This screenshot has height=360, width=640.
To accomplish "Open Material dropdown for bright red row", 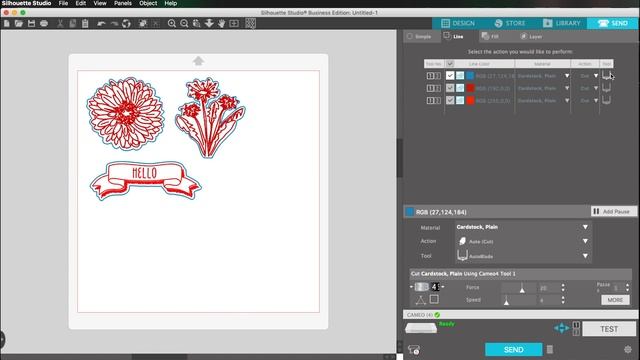I will [567, 100].
